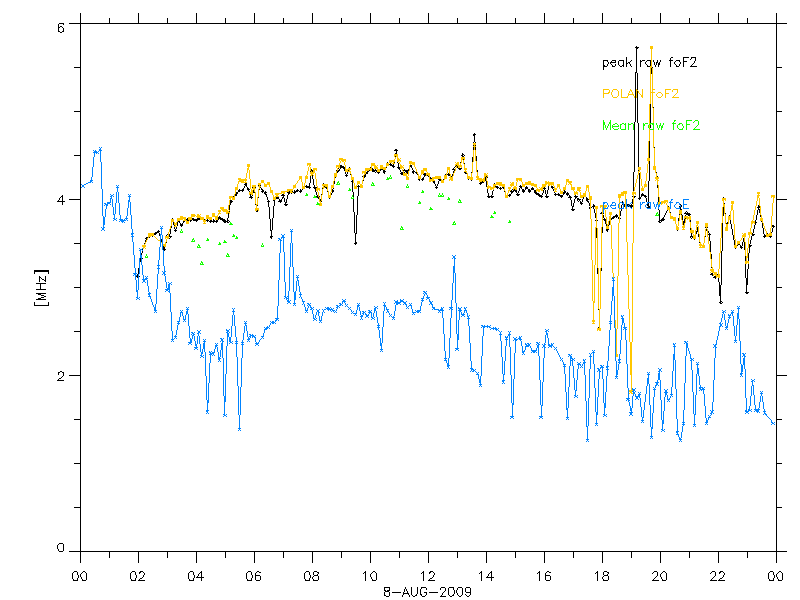Click the x-axis hour label 10
Image resolution: width=800 pixels, height=600 pixels.
pyautogui.click(x=369, y=577)
